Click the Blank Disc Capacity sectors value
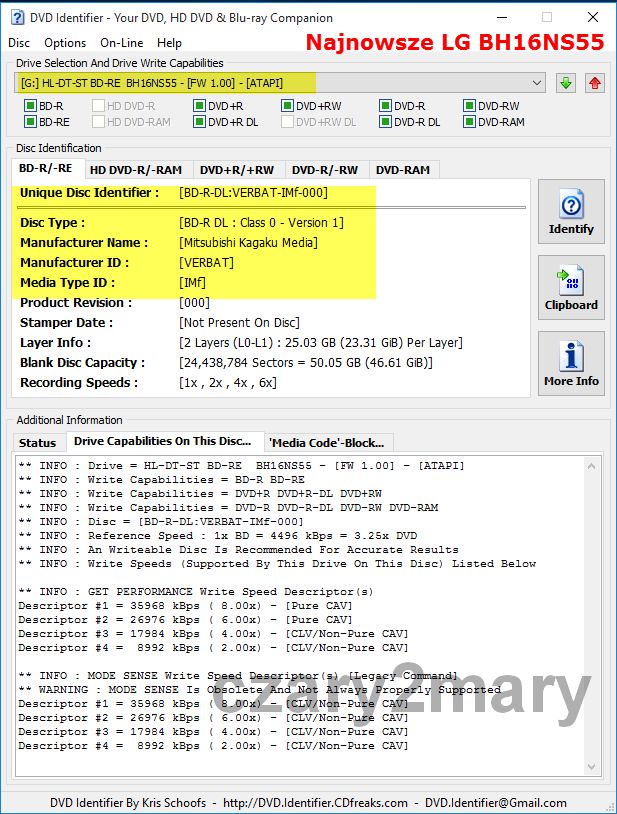 (306, 363)
